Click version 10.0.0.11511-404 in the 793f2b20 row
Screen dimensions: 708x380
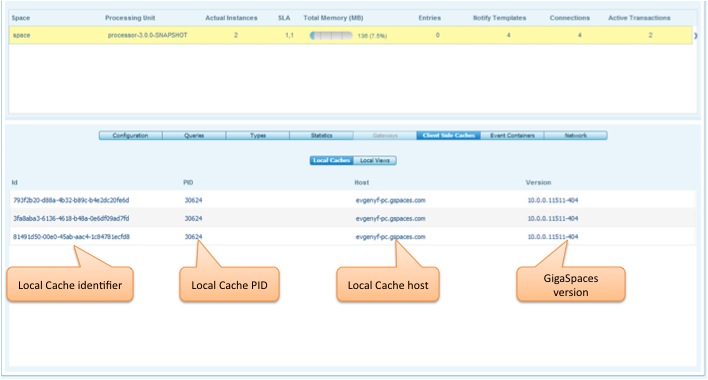[x=553, y=200]
